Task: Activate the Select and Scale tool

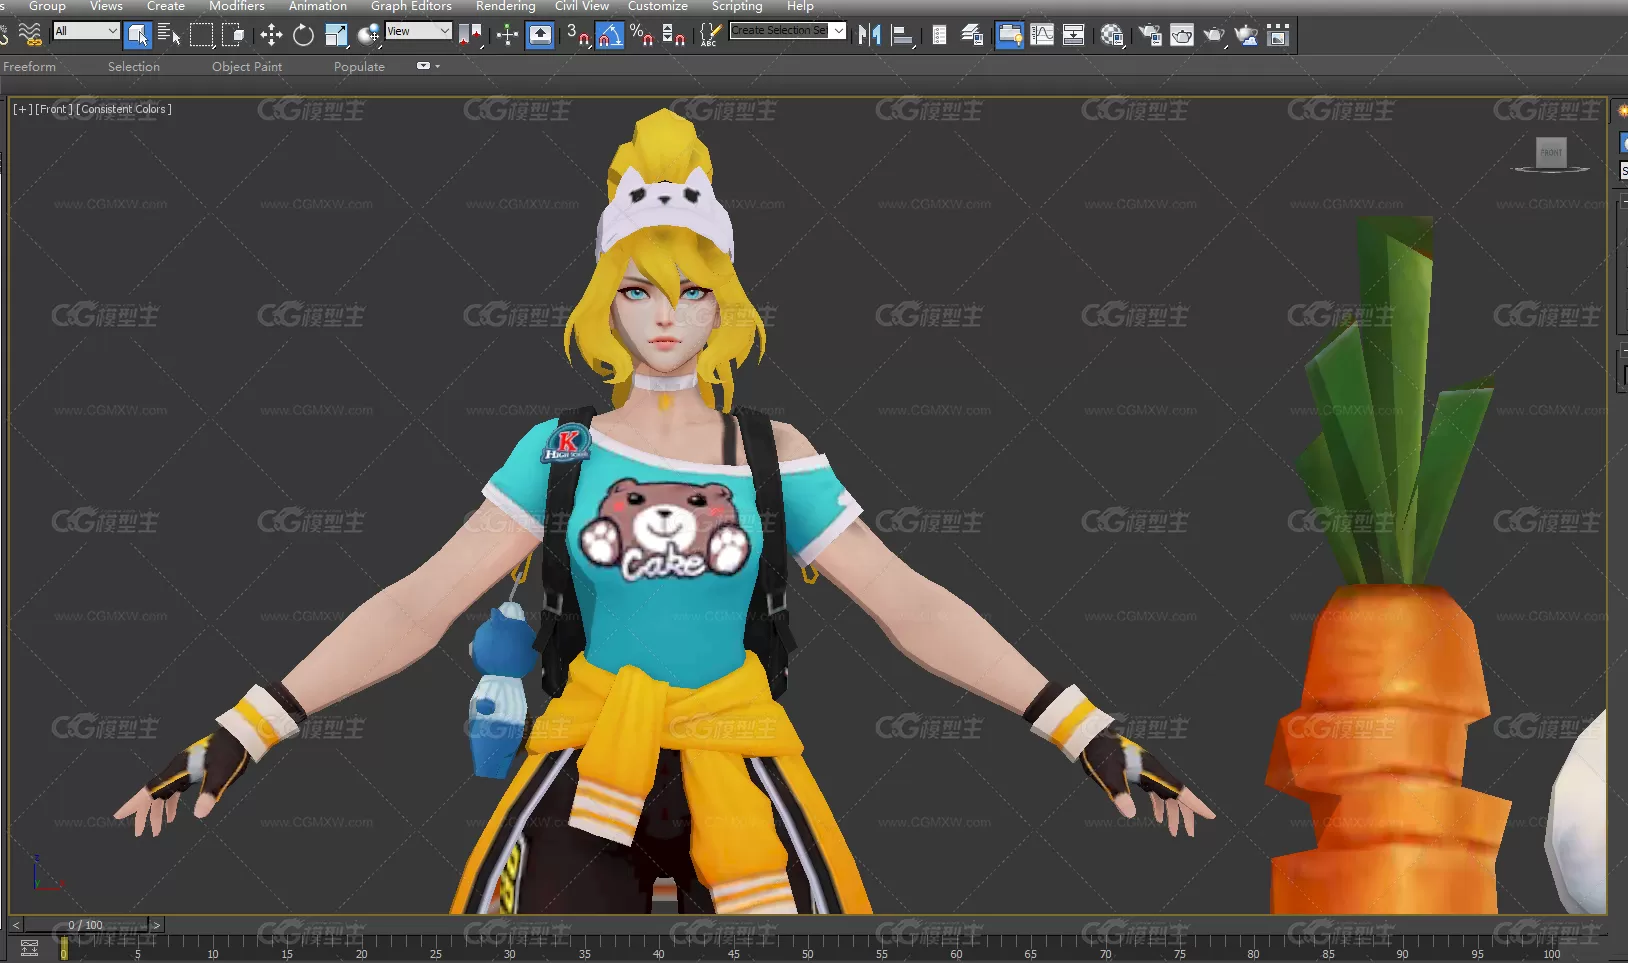Action: (x=337, y=36)
